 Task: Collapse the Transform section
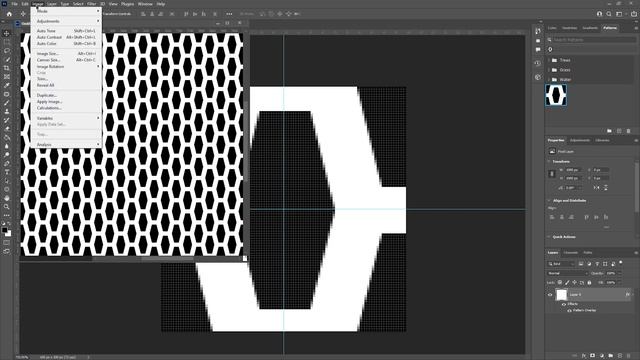pyautogui.click(x=549, y=162)
